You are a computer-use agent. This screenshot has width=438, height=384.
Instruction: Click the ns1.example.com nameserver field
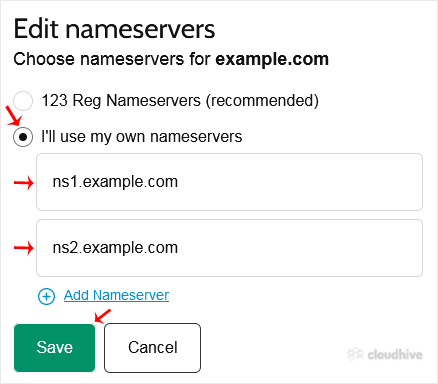click(x=229, y=182)
